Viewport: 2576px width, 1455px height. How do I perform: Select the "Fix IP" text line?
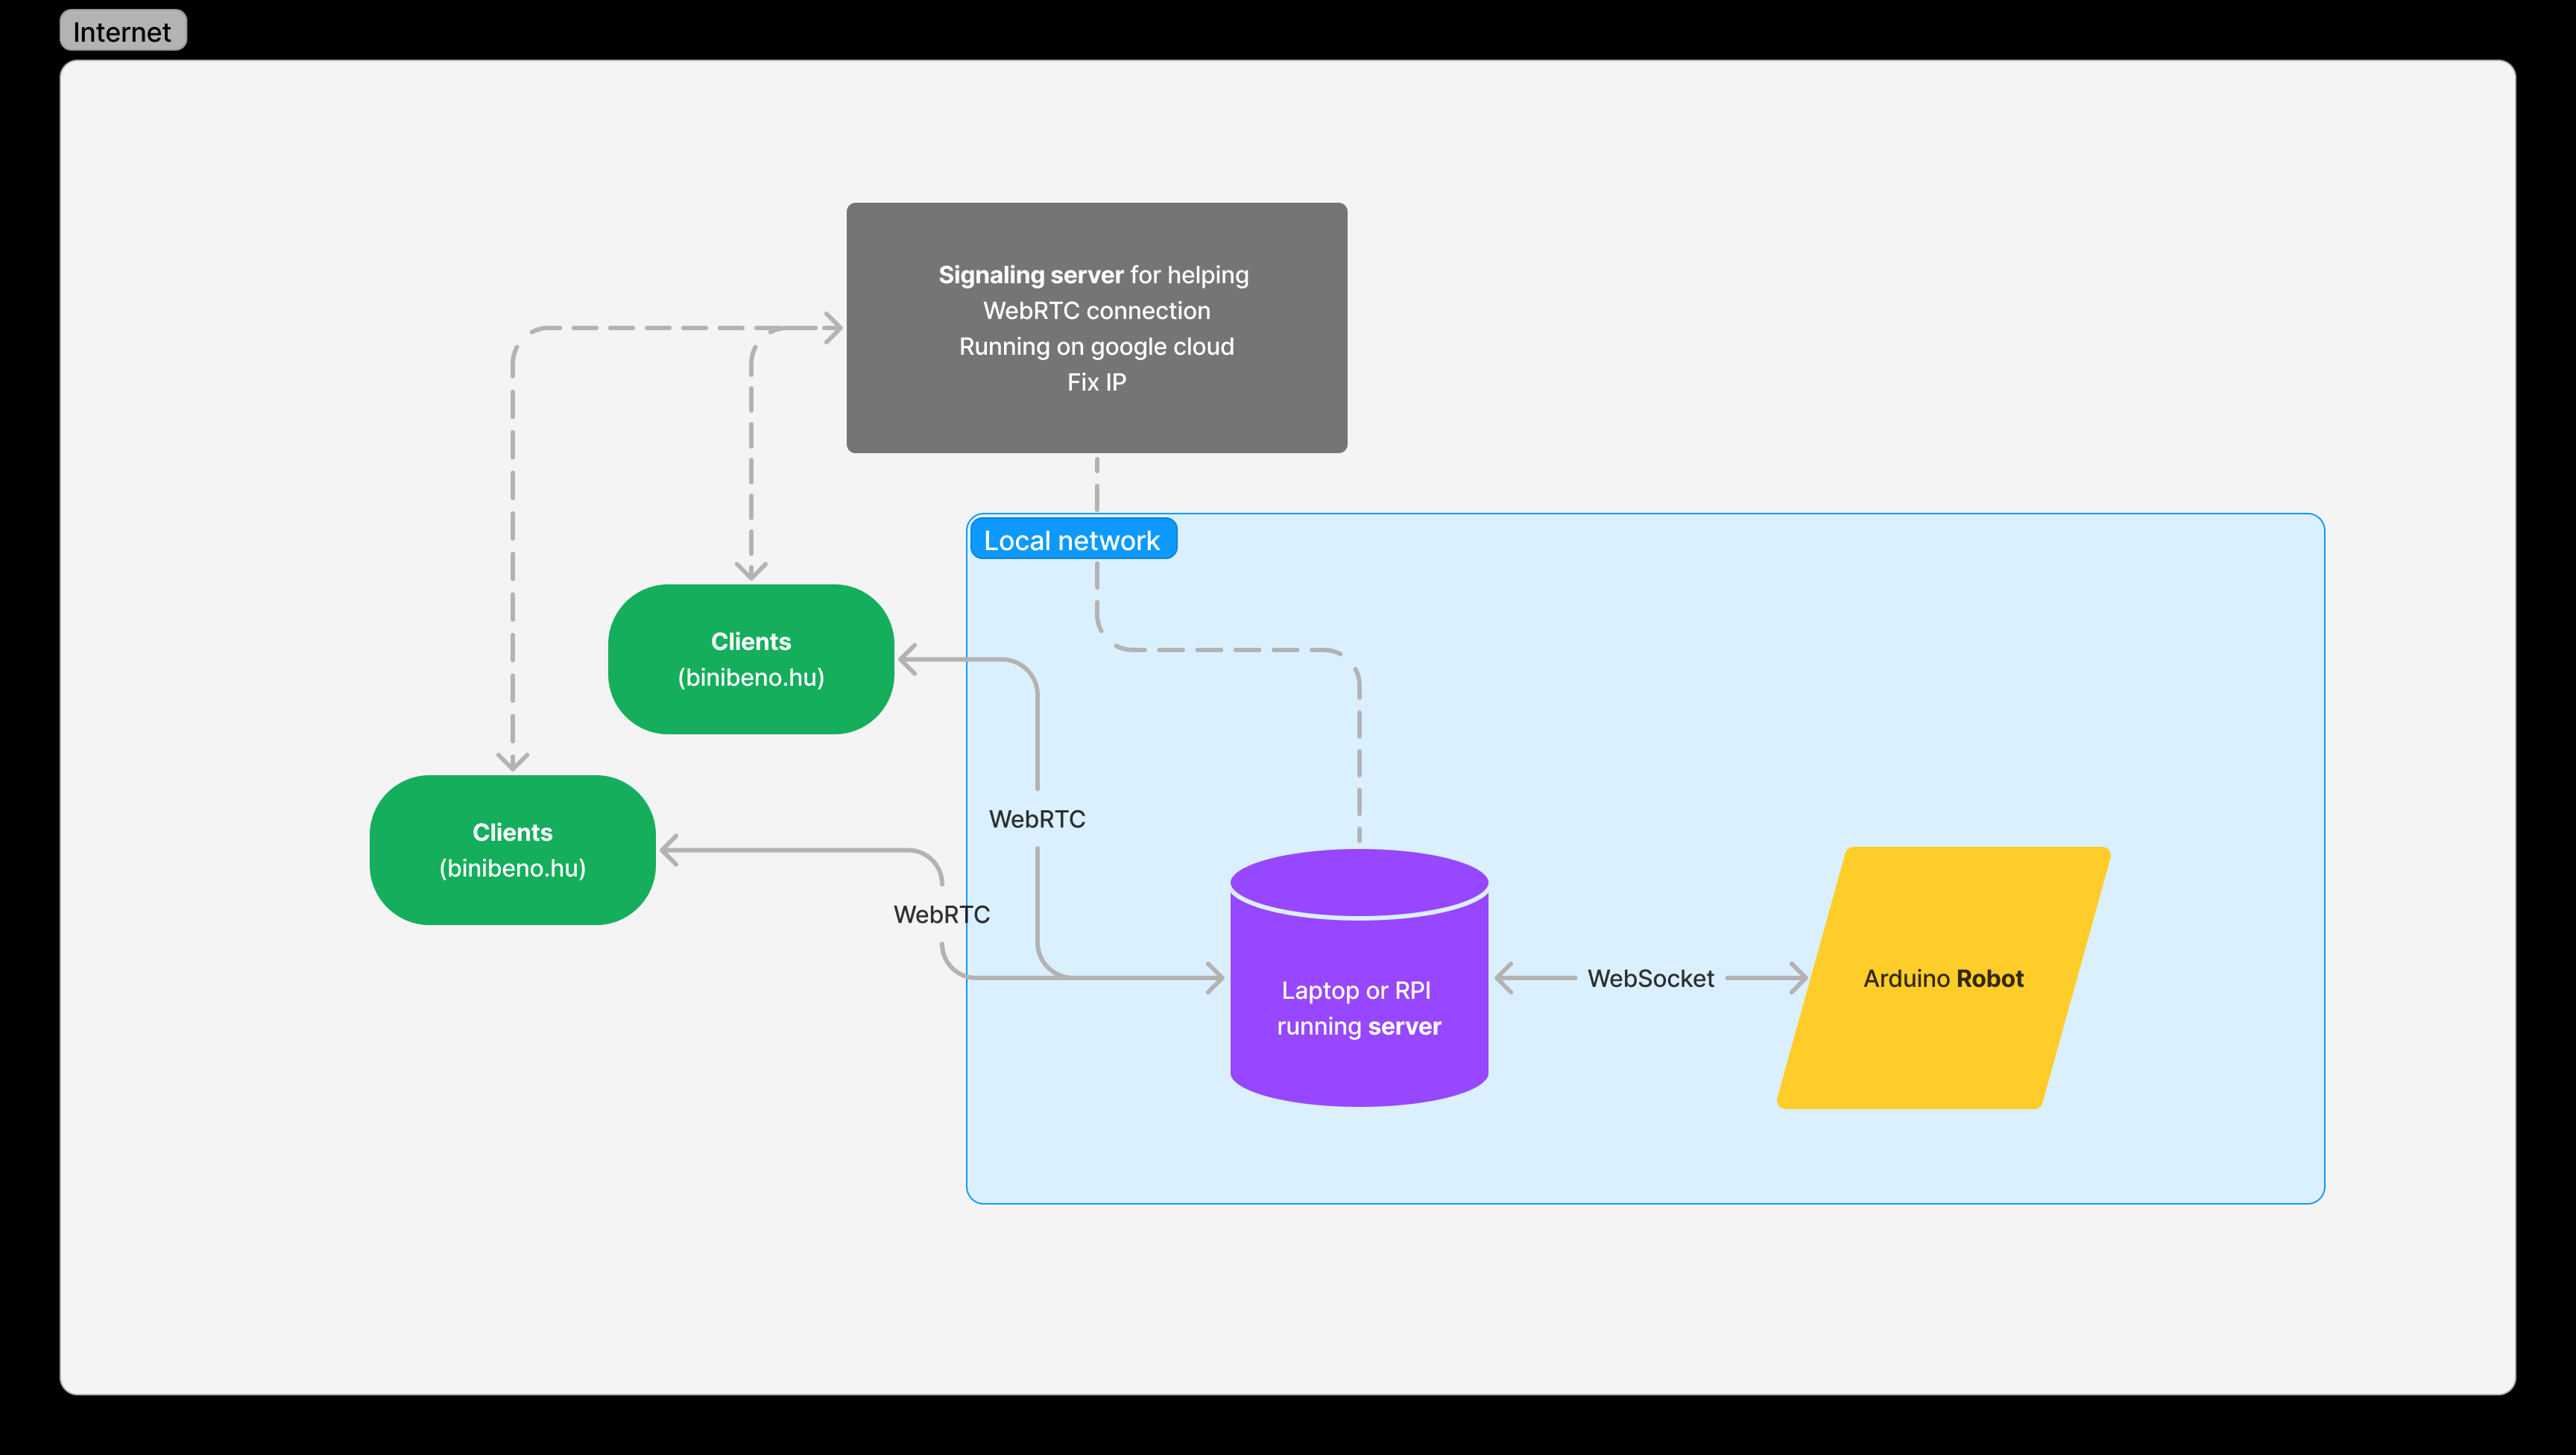coord(1096,382)
